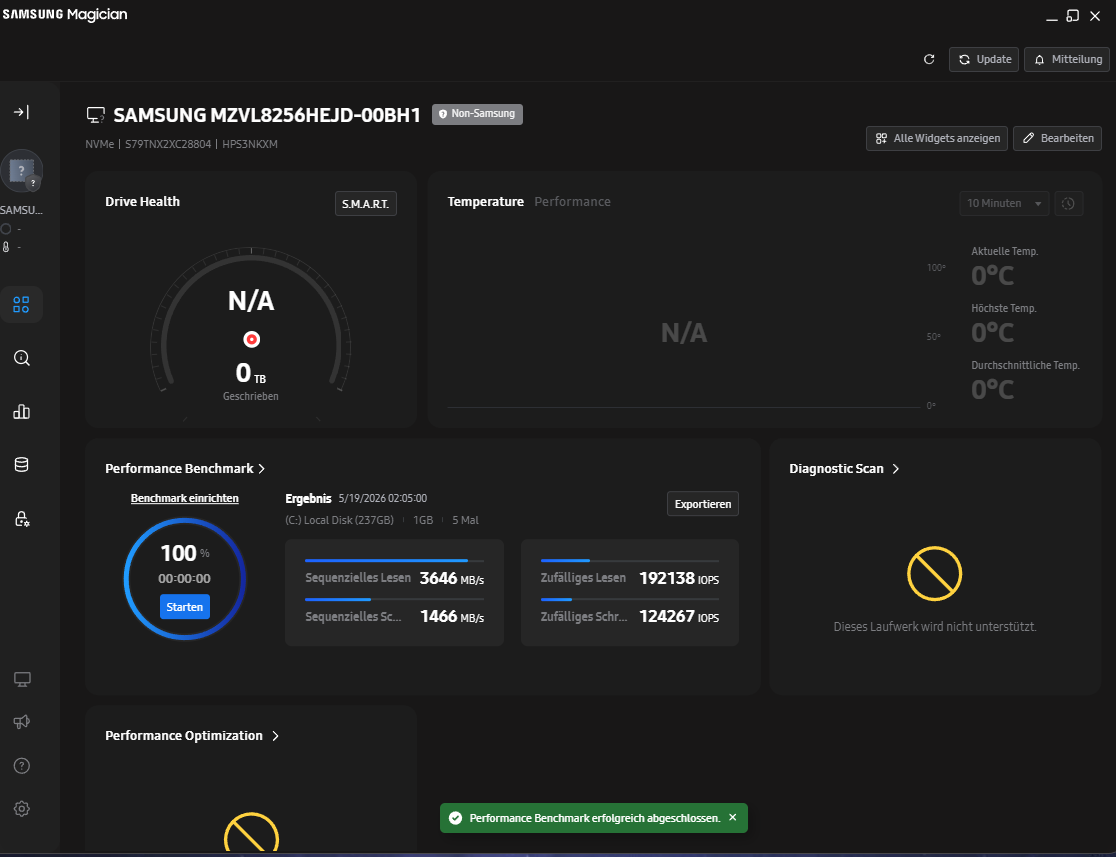Click the Aktuelle Temp. 0°C value
Viewport: 1116px width, 857px height.
coord(992,275)
